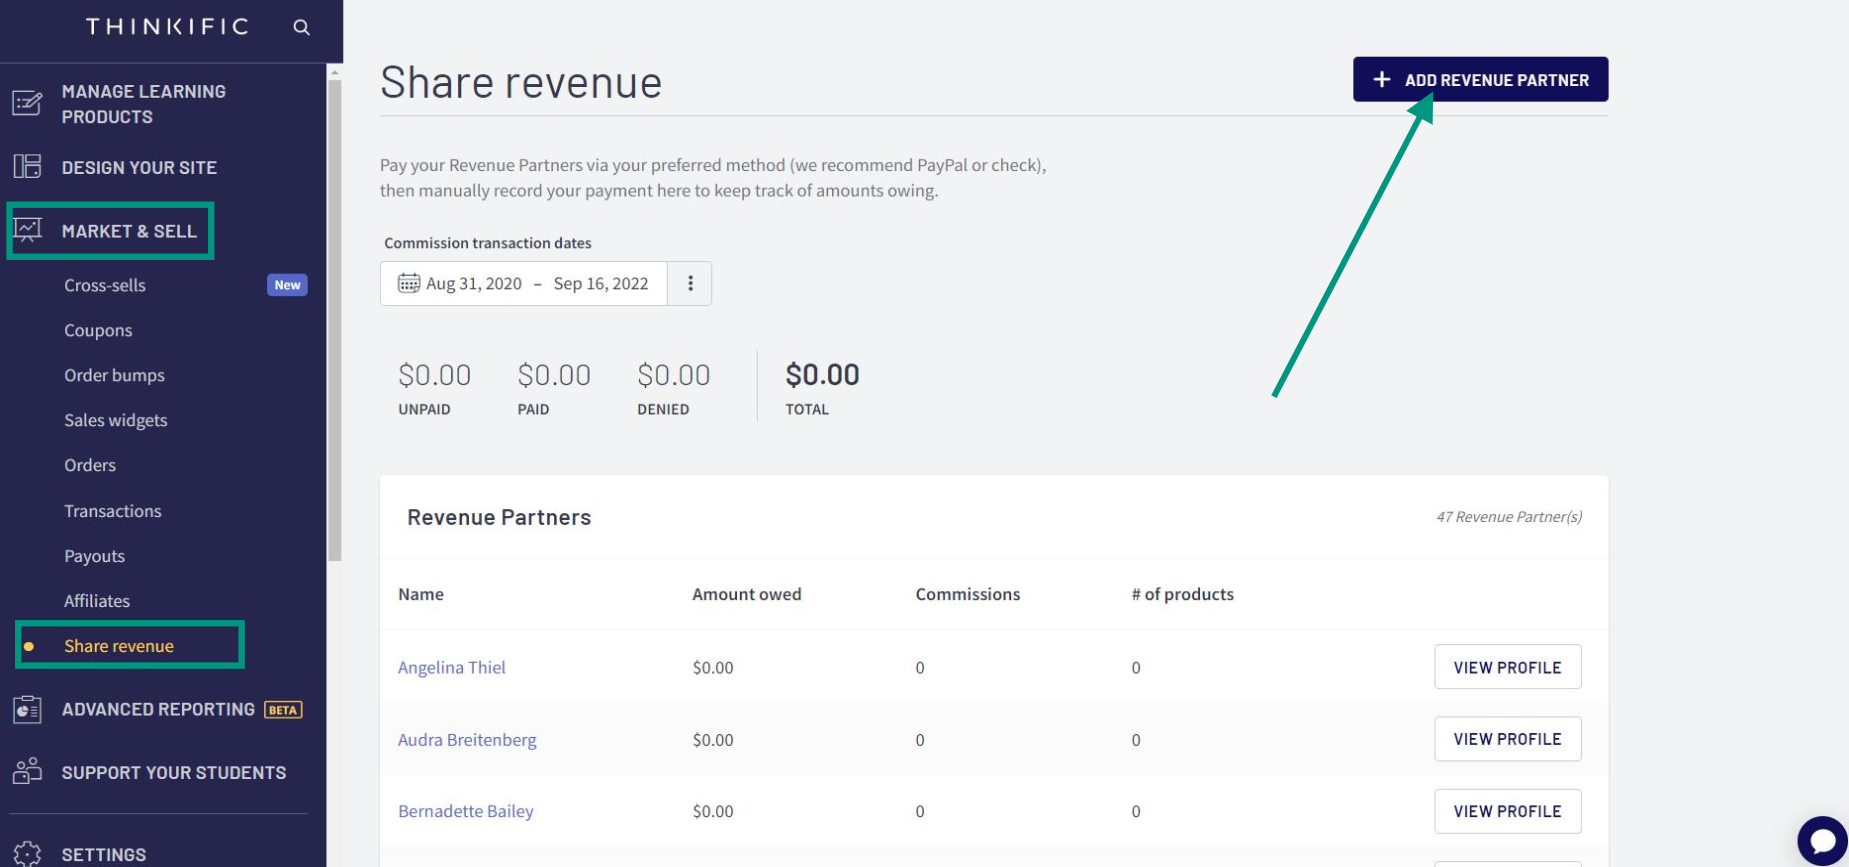This screenshot has height=867, width=1849.
Task: Click the Settings gear icon
Action: click(27, 853)
